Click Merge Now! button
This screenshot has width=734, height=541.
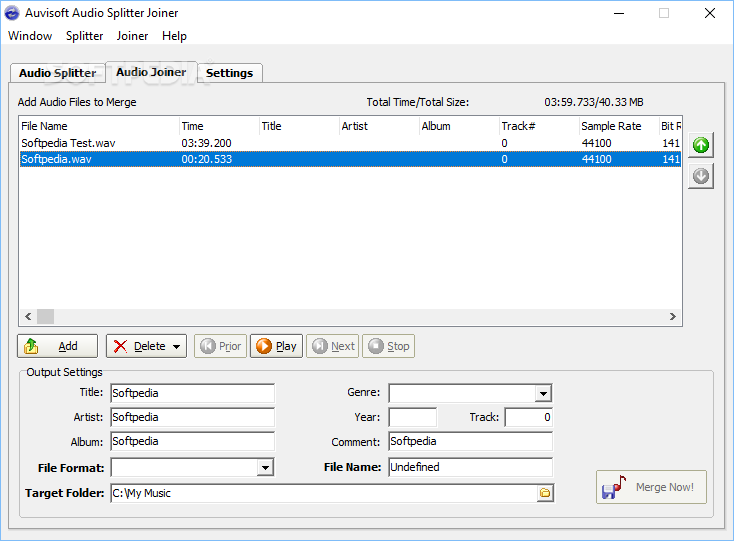point(651,487)
